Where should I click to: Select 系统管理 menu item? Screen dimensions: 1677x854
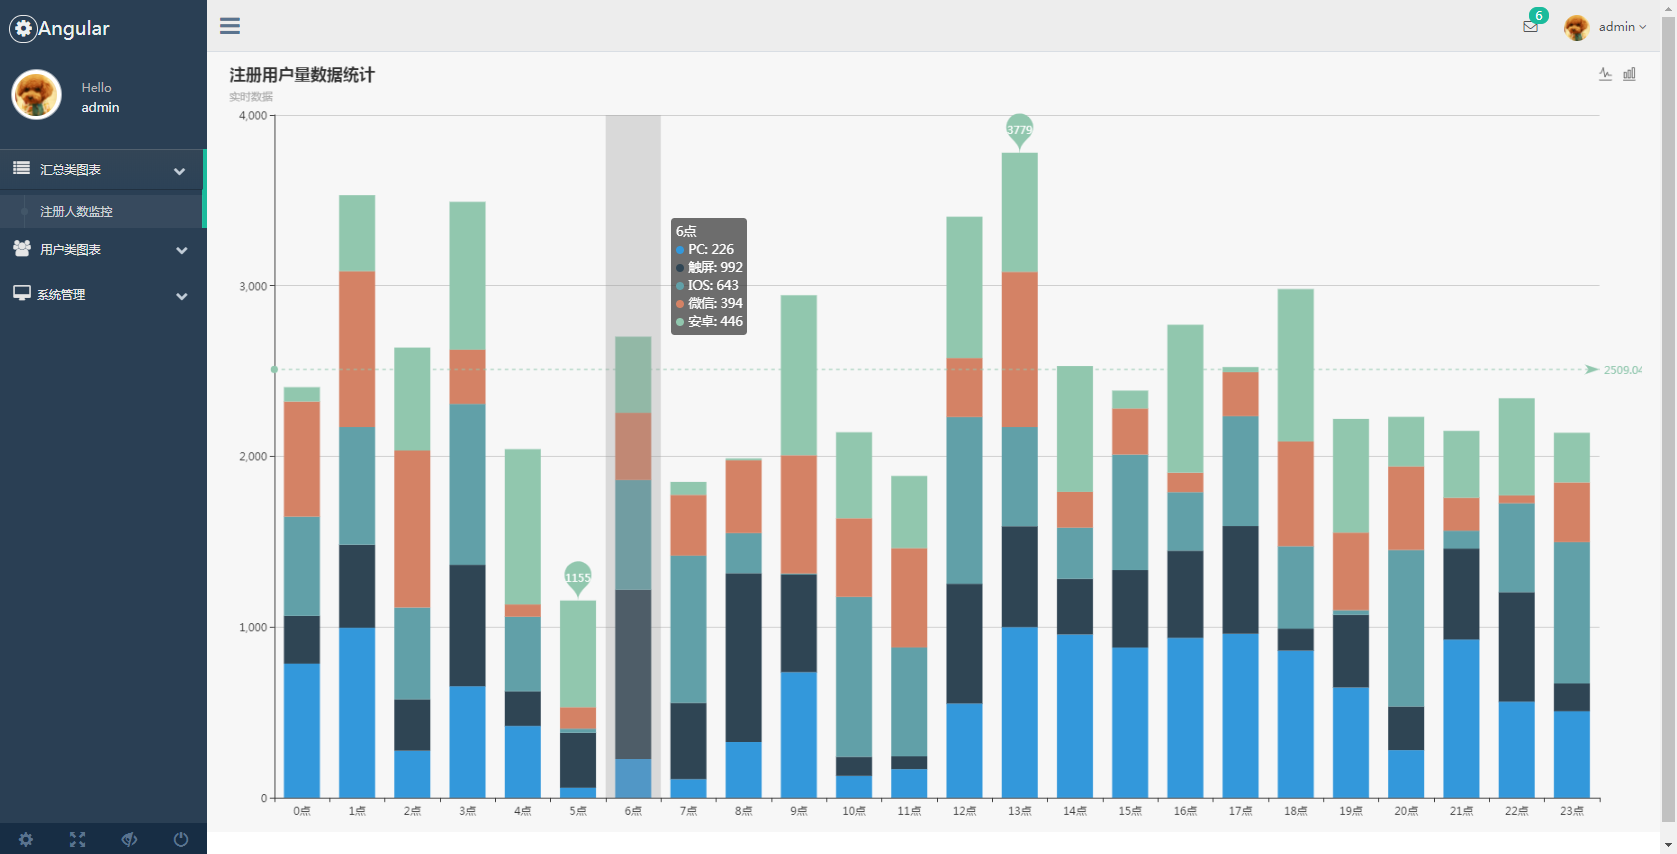(103, 295)
